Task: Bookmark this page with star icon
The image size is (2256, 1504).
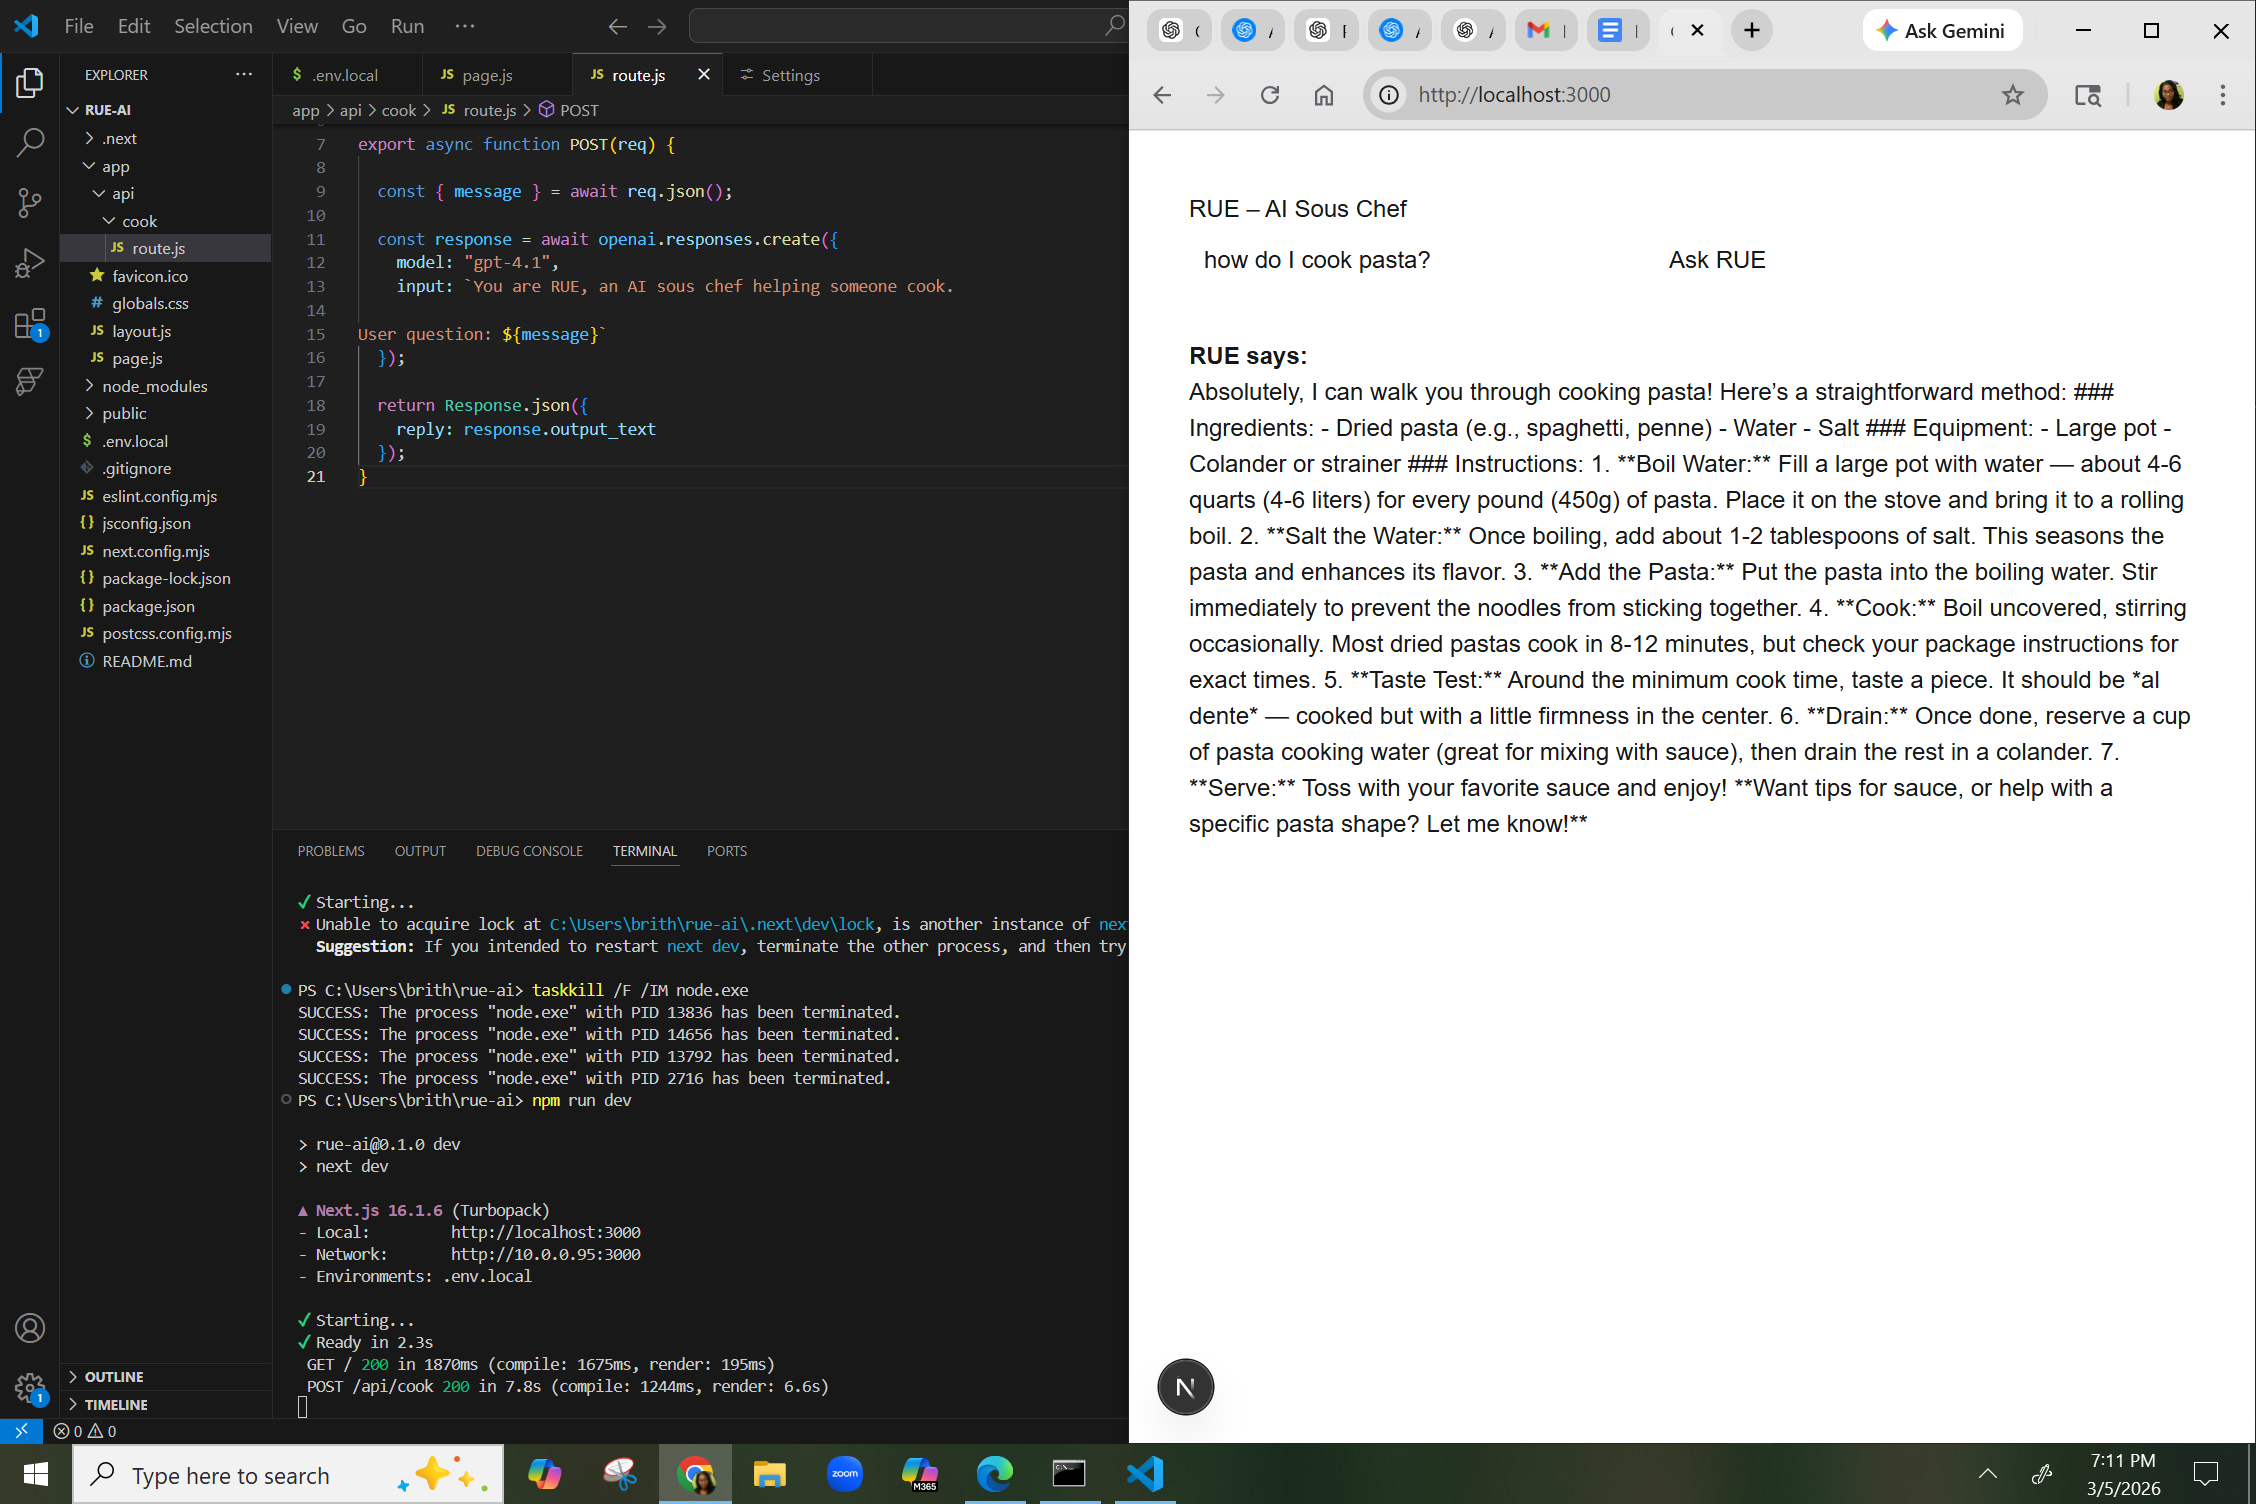Action: pyautogui.click(x=2012, y=95)
